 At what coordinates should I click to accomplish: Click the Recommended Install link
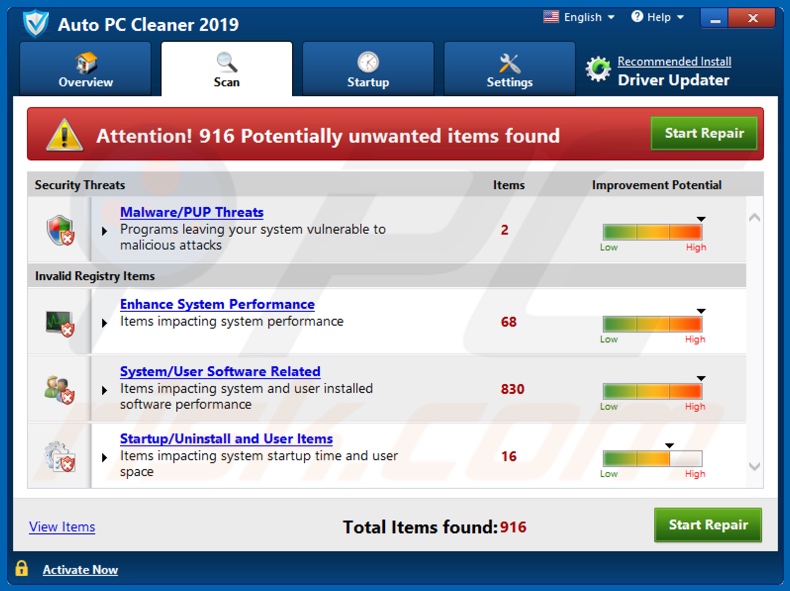pyautogui.click(x=674, y=61)
